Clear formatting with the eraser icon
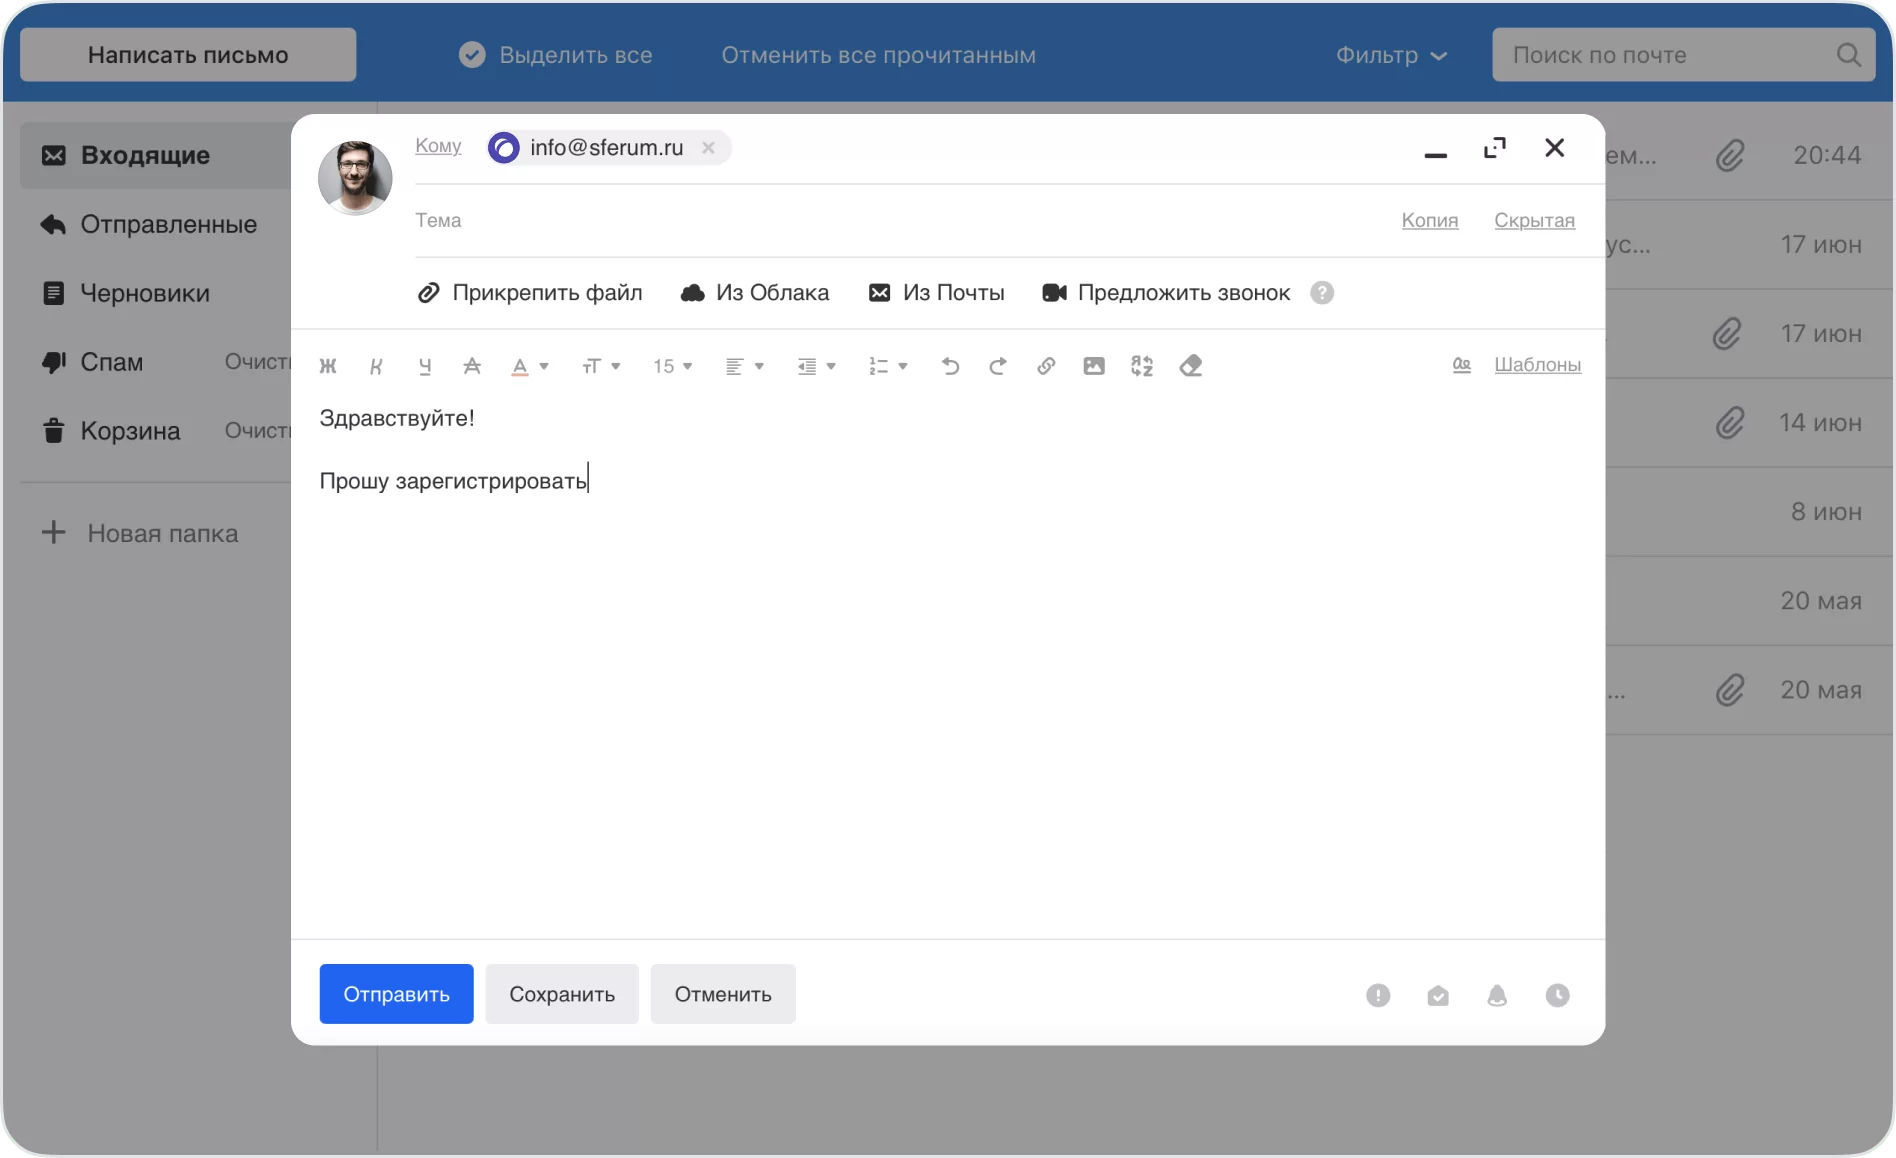Viewport: 1896px width, 1158px height. coord(1190,366)
